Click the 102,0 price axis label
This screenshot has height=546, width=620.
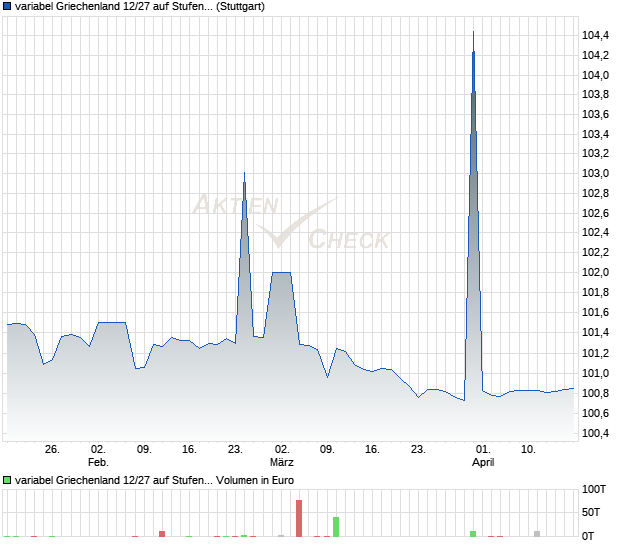pos(595,272)
